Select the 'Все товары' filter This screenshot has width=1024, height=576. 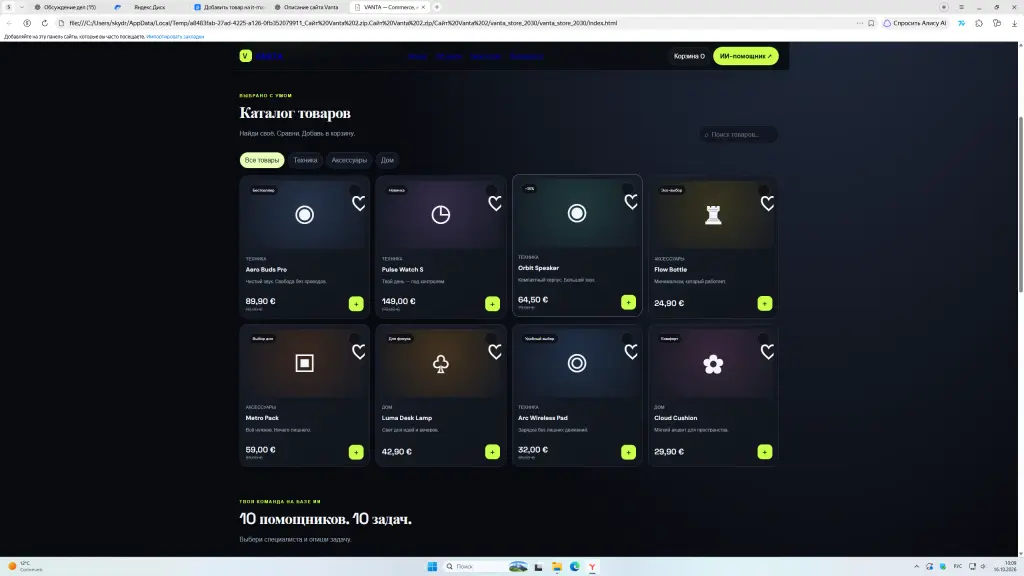click(x=262, y=160)
